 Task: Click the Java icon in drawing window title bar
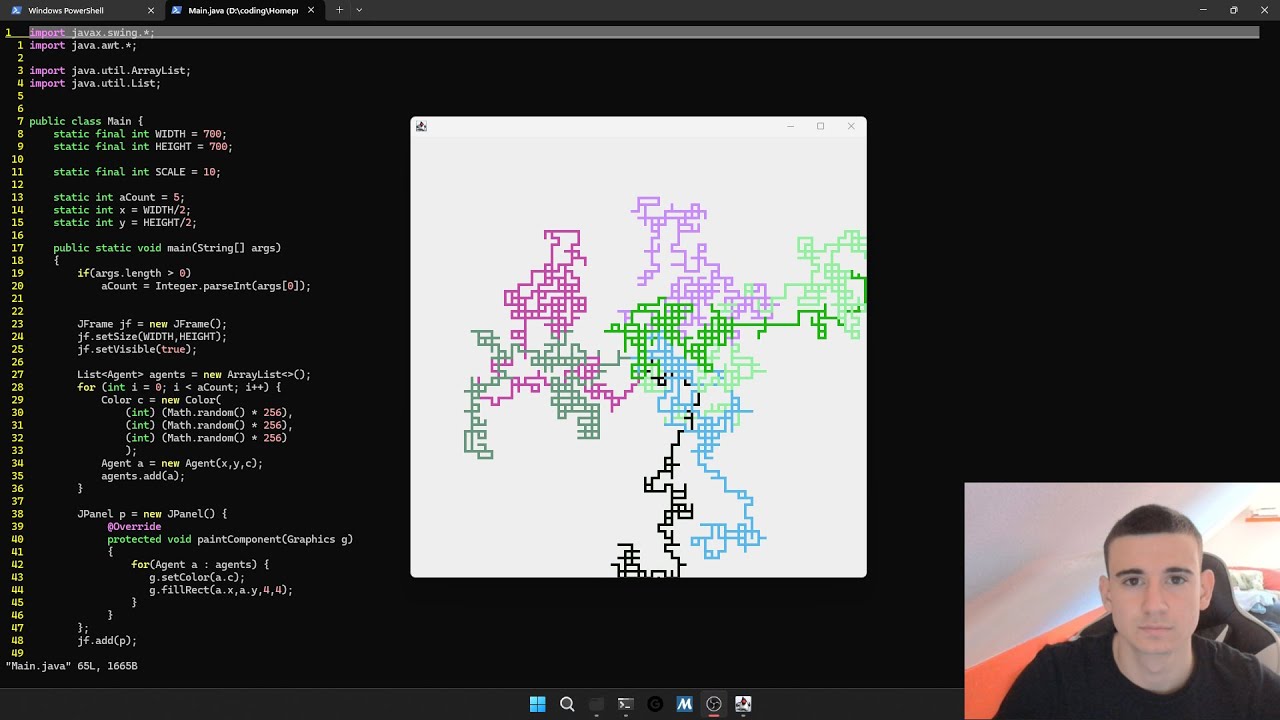pos(421,126)
